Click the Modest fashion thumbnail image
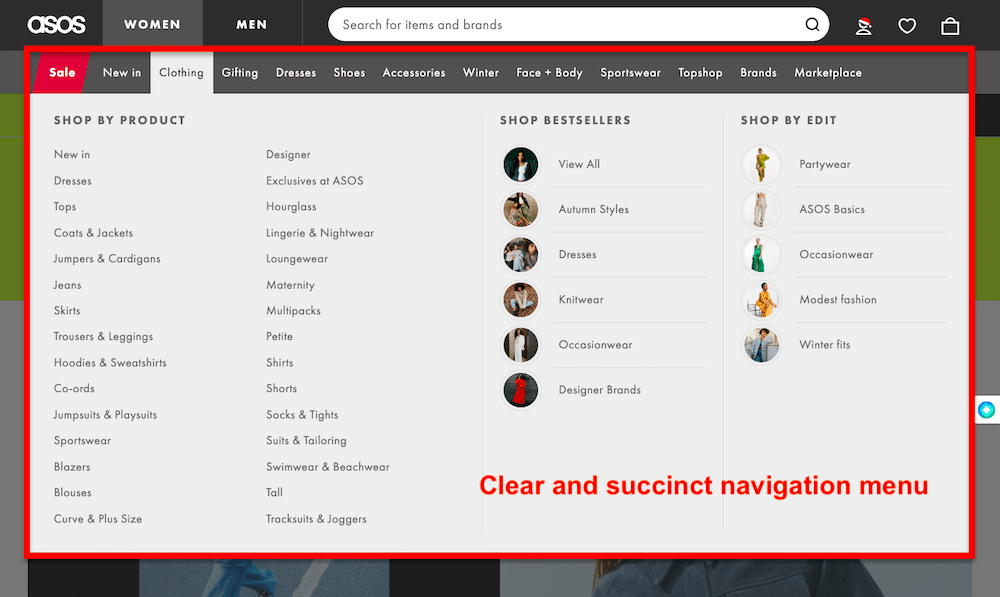The width and height of the screenshot is (1000, 597). 761,300
